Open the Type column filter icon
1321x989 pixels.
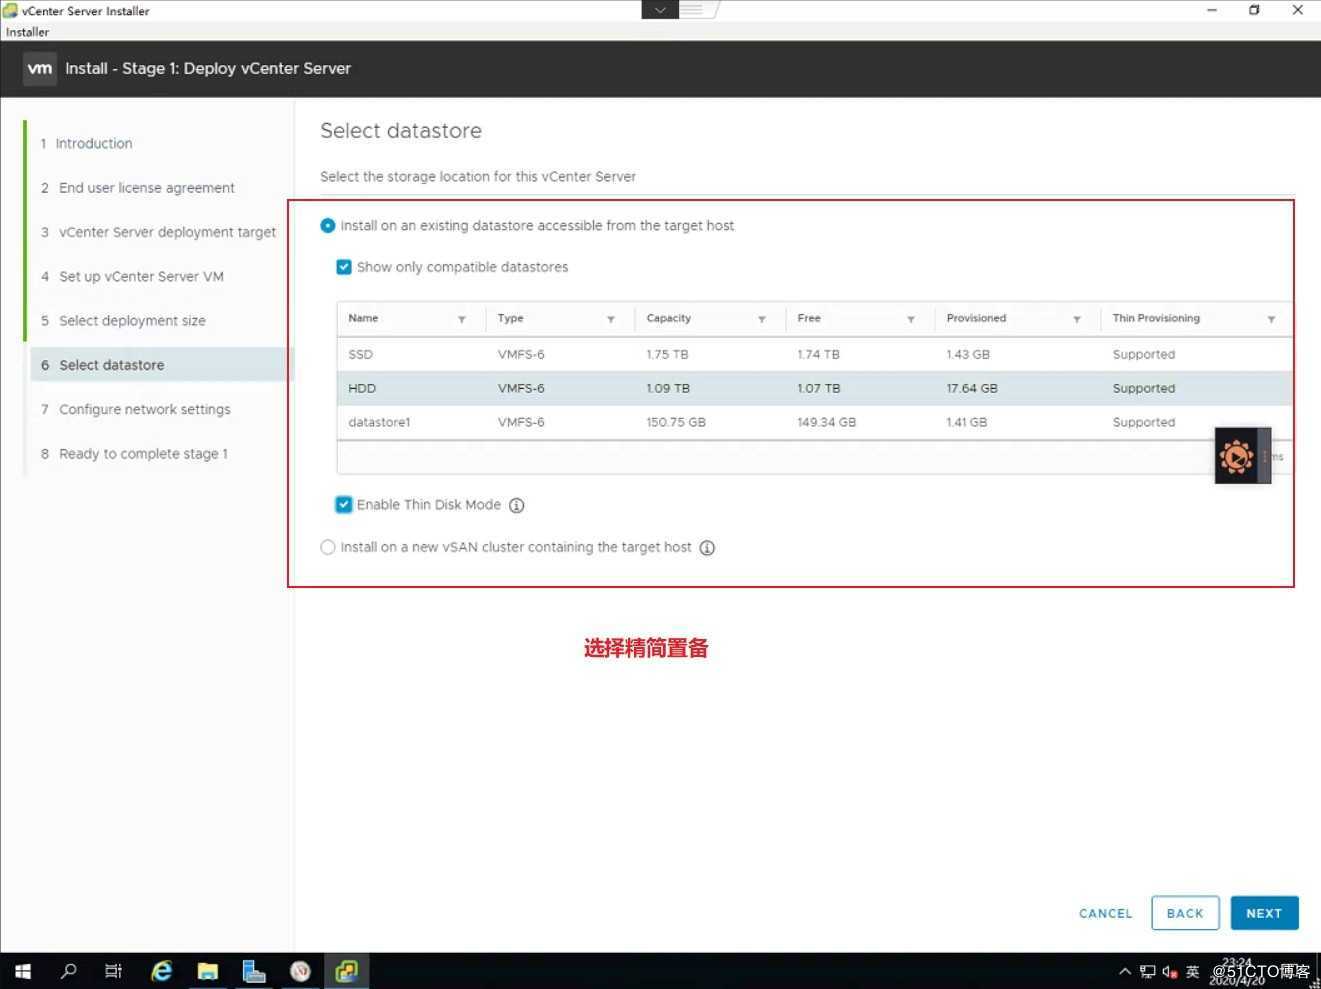(611, 320)
